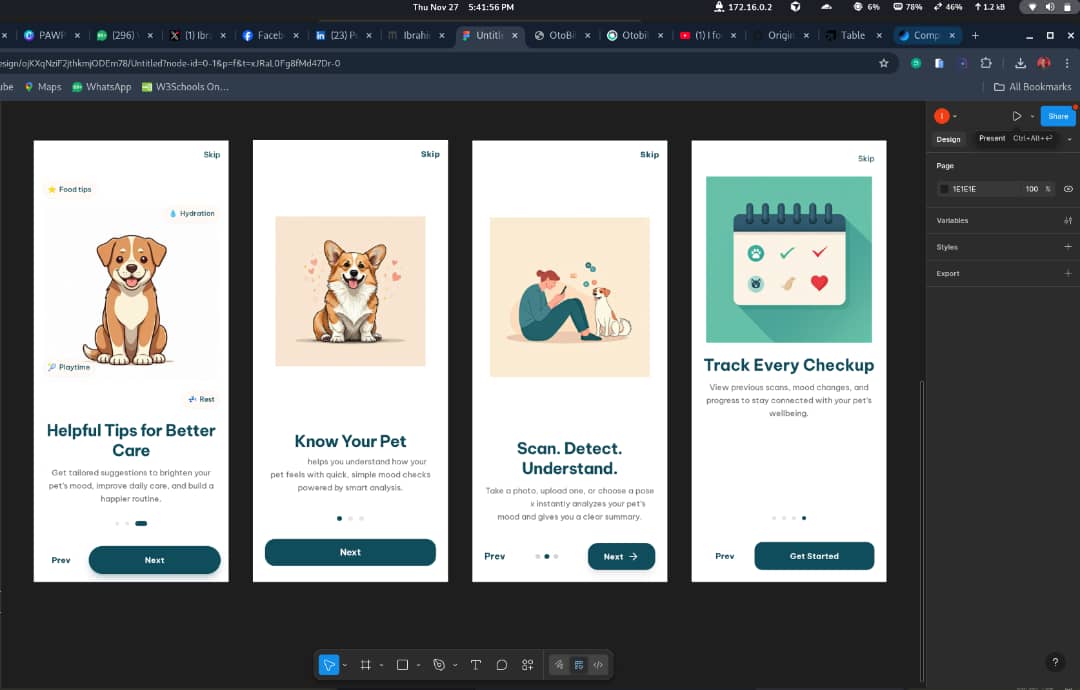
Task: Add a new style with plus icon
Action: (1068, 247)
